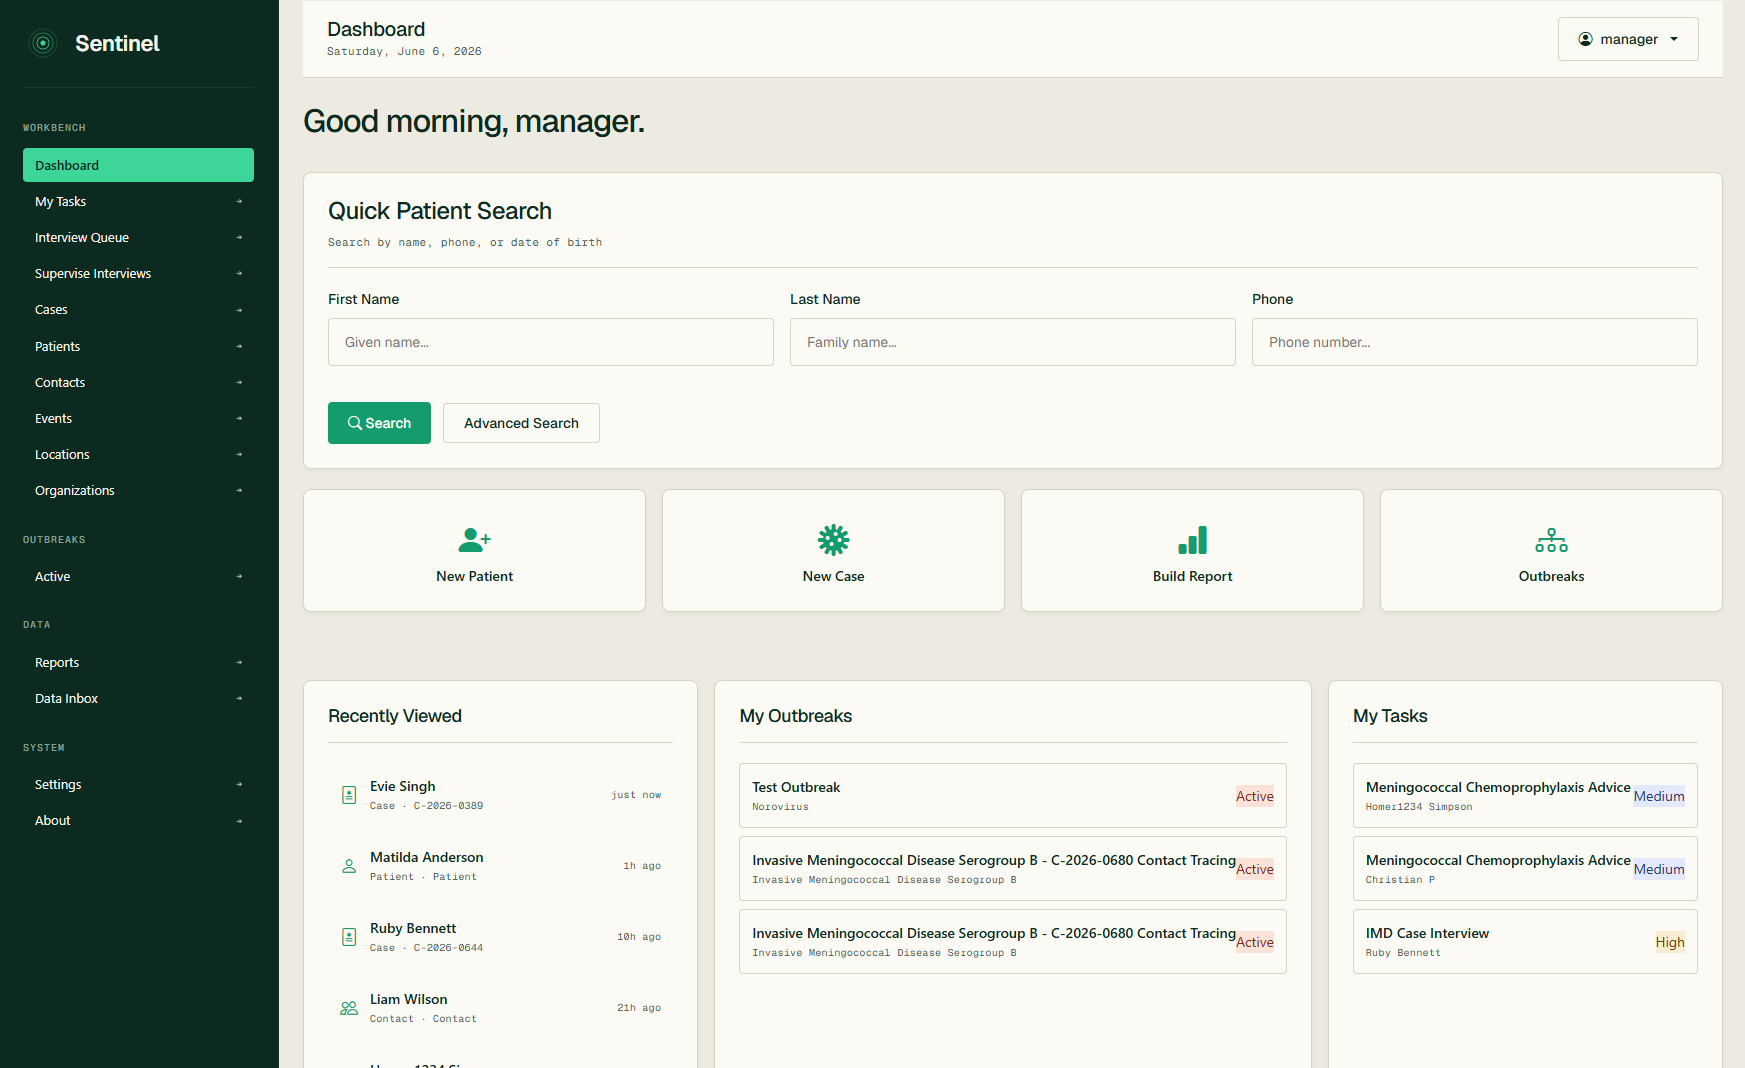1745x1068 pixels.
Task: Open chemoprophylaxis task for Christian P
Action: coord(1525,869)
